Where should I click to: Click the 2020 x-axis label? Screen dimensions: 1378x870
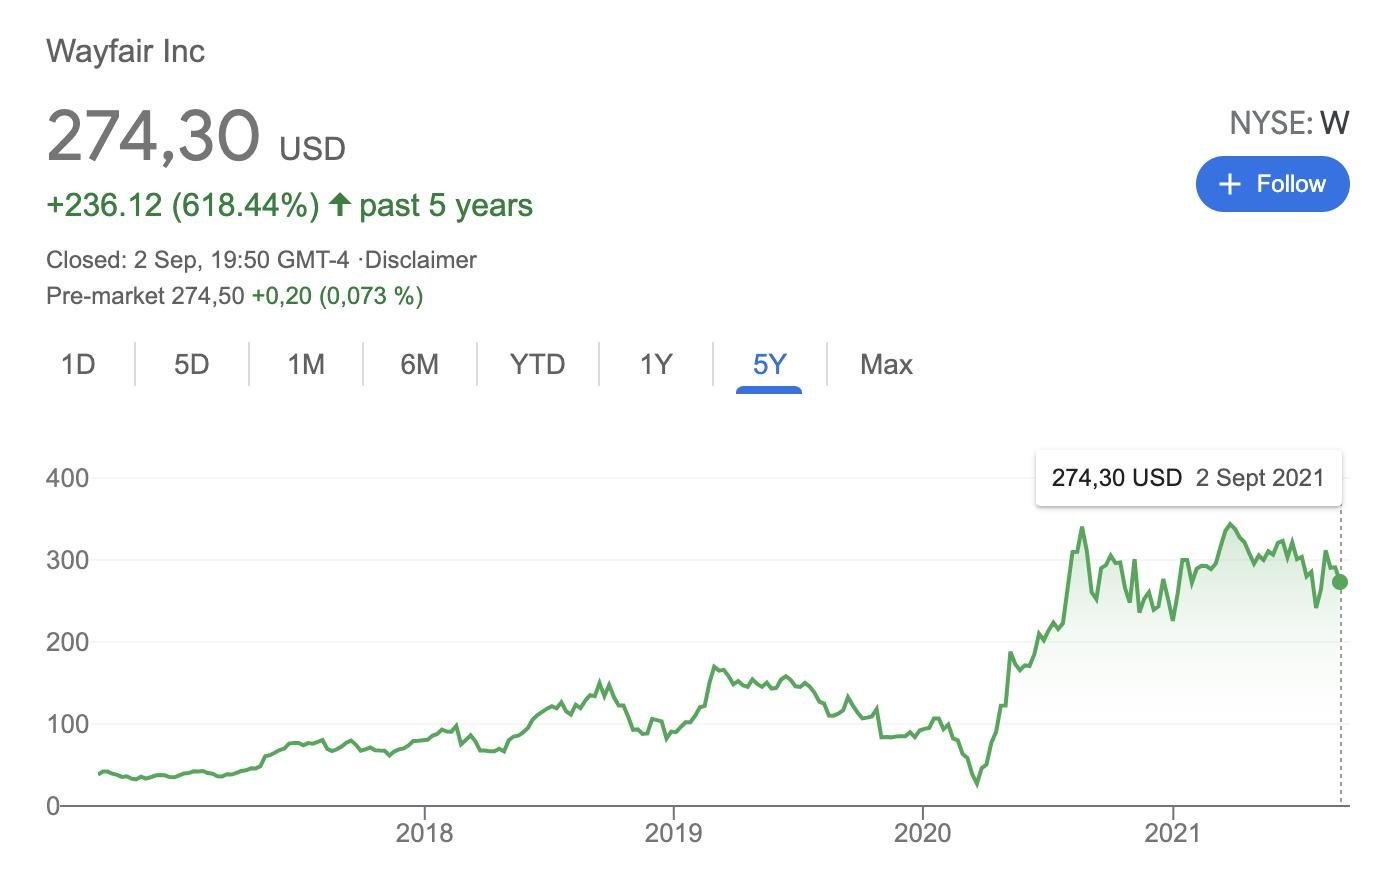click(922, 832)
